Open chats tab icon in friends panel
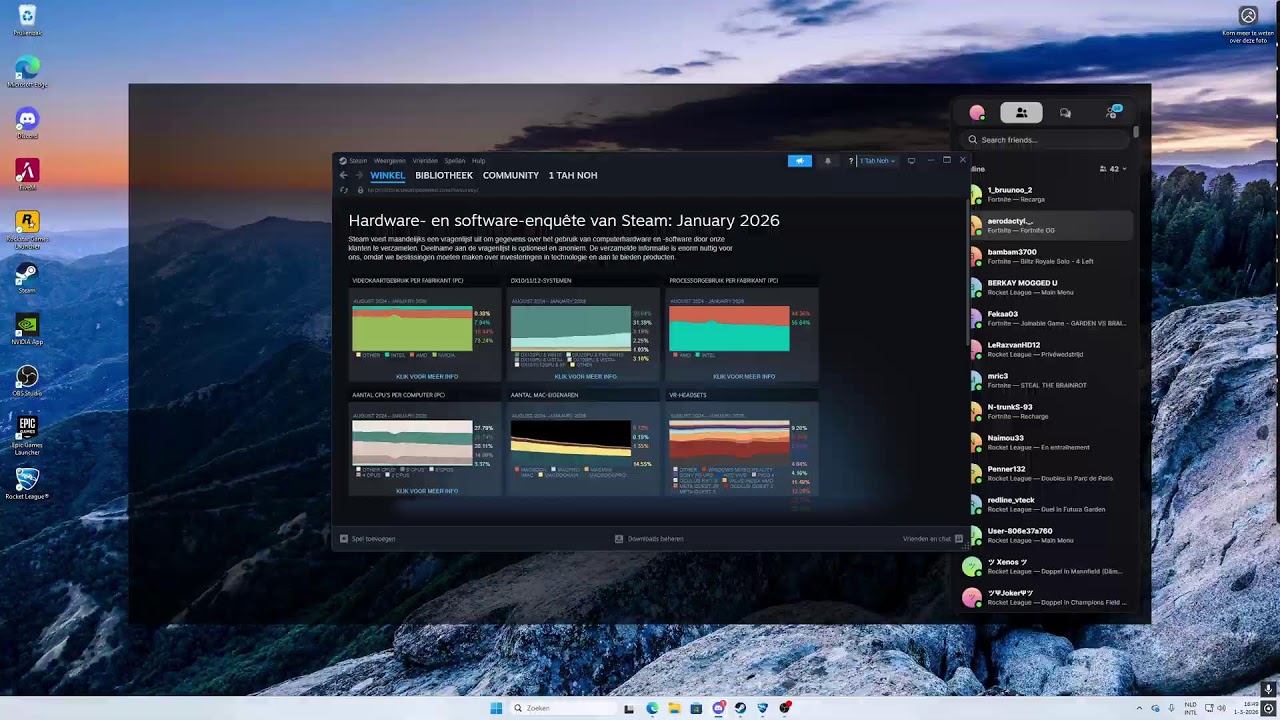Image resolution: width=1280 pixels, height=720 pixels. coord(1066,113)
